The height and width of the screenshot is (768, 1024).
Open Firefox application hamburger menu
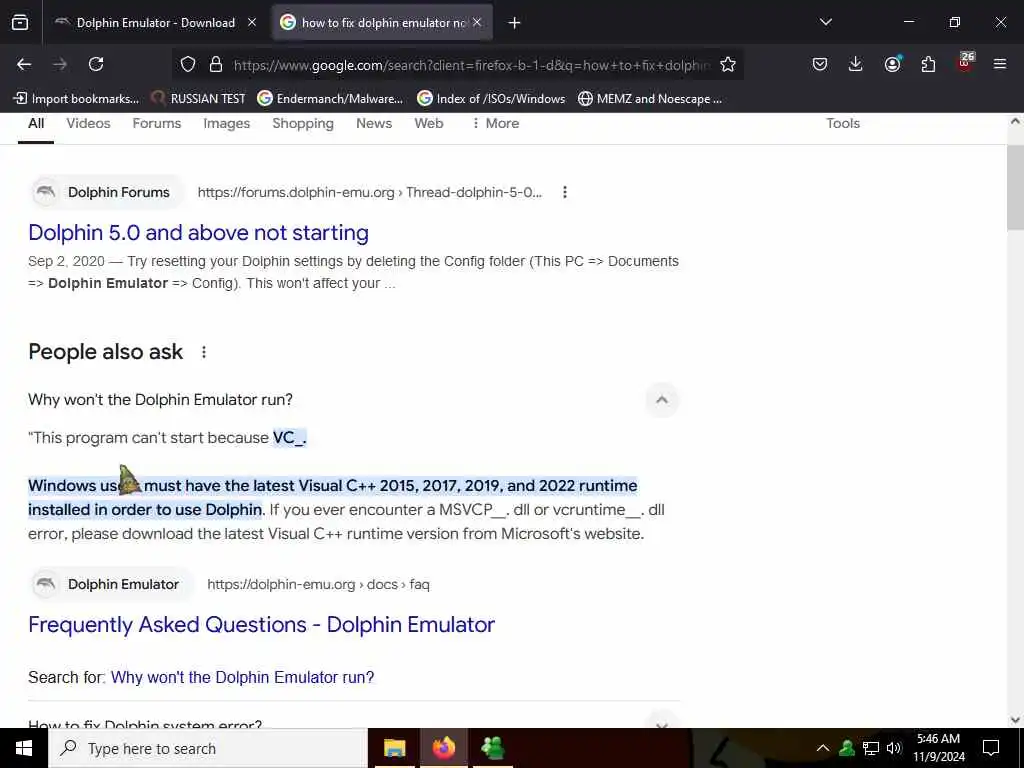click(1000, 64)
